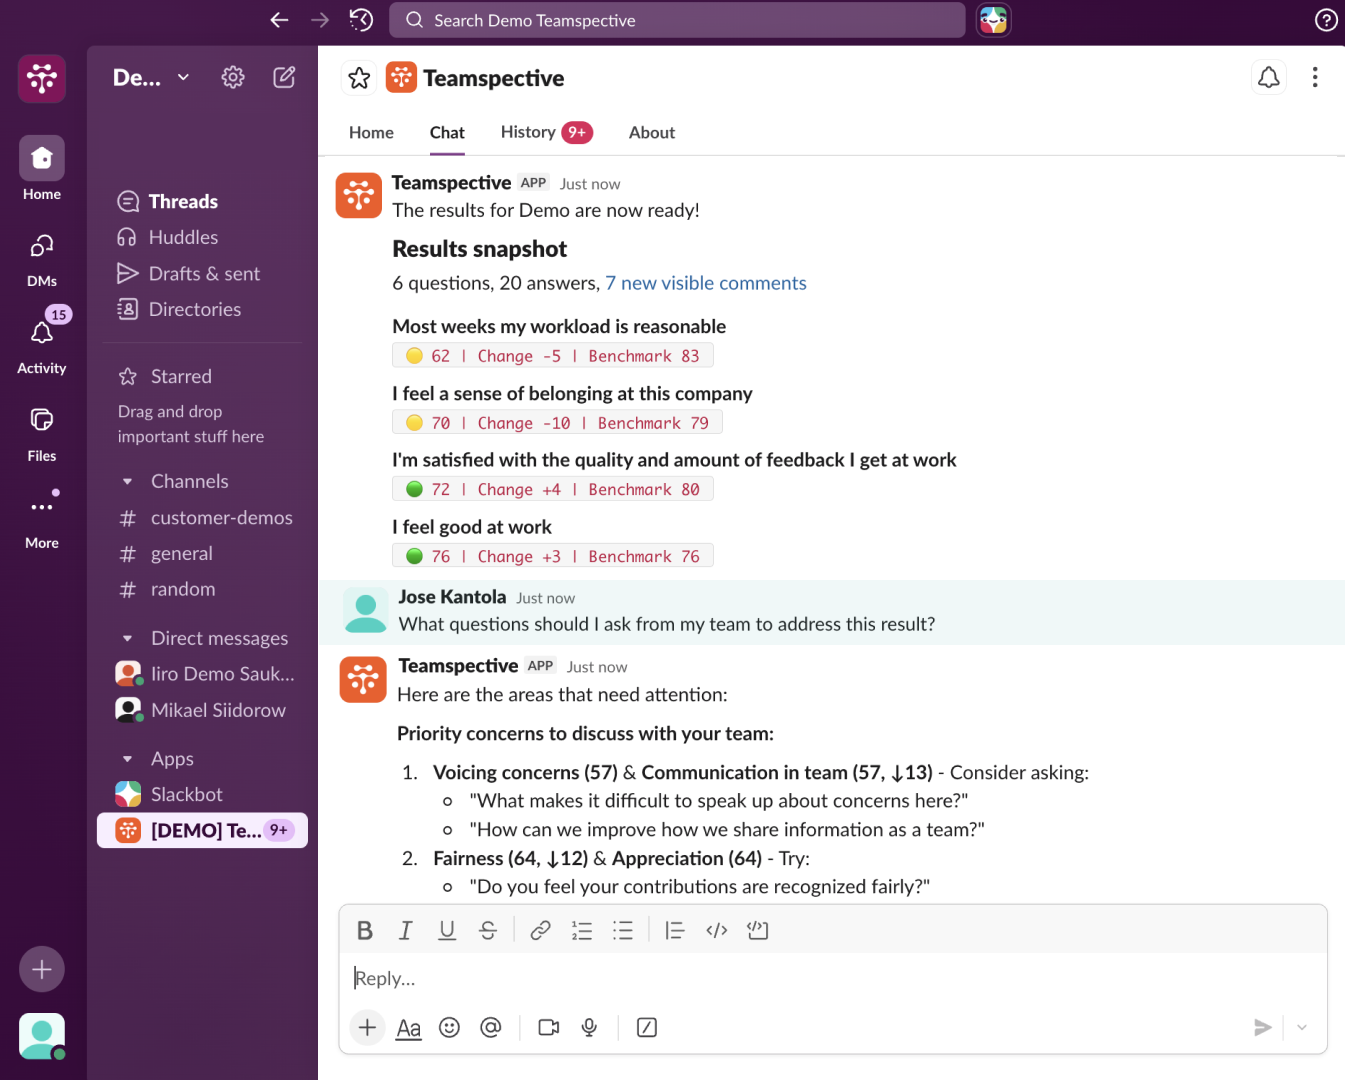Image resolution: width=1345 pixels, height=1080 pixels.
Task: Open your profile avatar at bottom left
Action: click(x=42, y=1036)
